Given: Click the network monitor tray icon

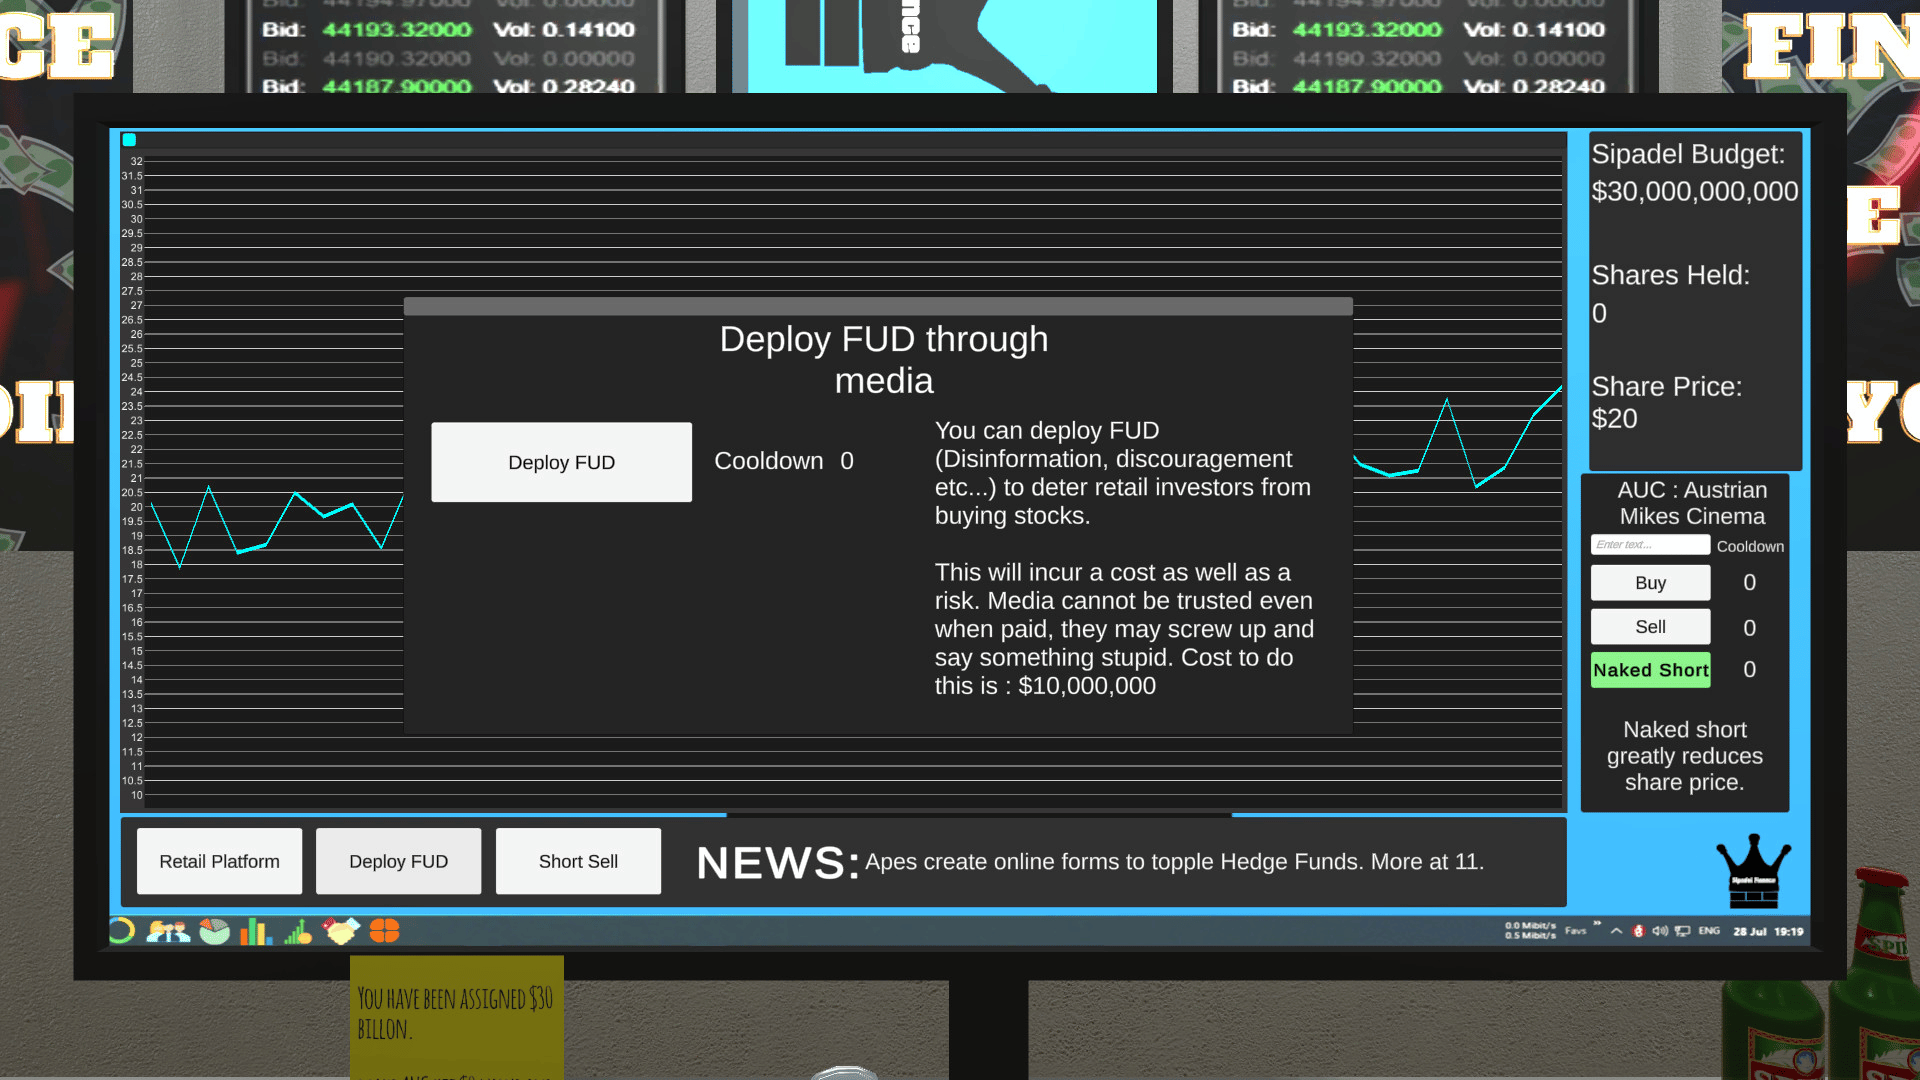Looking at the screenshot, I should pyautogui.click(x=1682, y=931).
